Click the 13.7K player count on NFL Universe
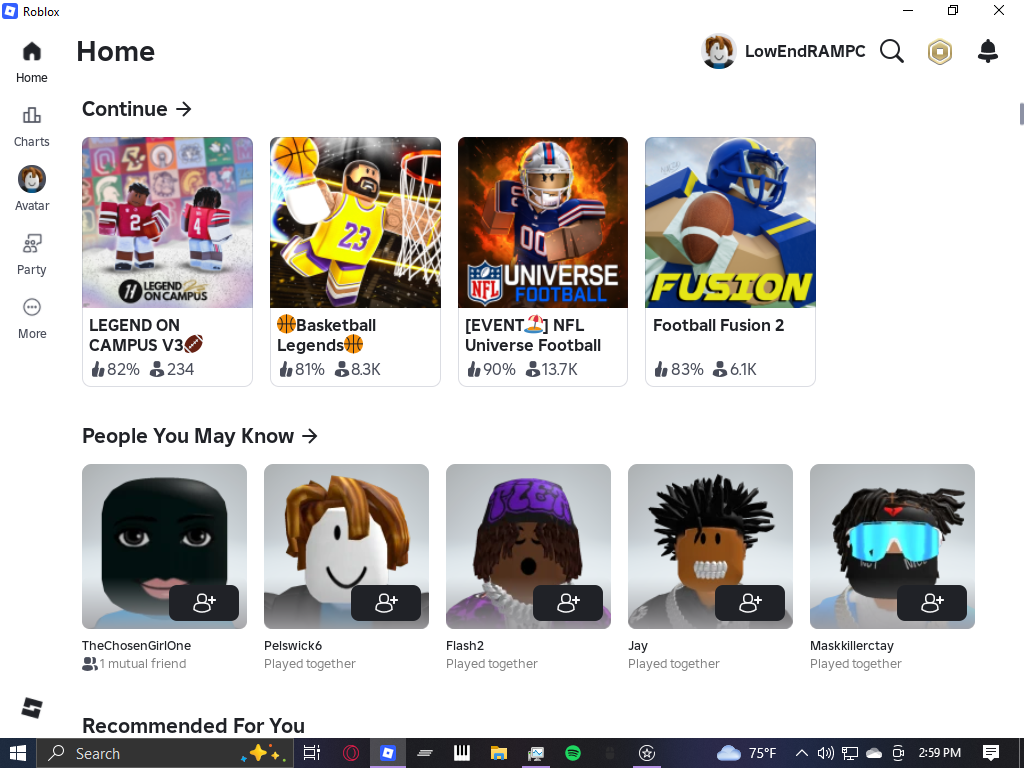The image size is (1024, 768). point(552,369)
